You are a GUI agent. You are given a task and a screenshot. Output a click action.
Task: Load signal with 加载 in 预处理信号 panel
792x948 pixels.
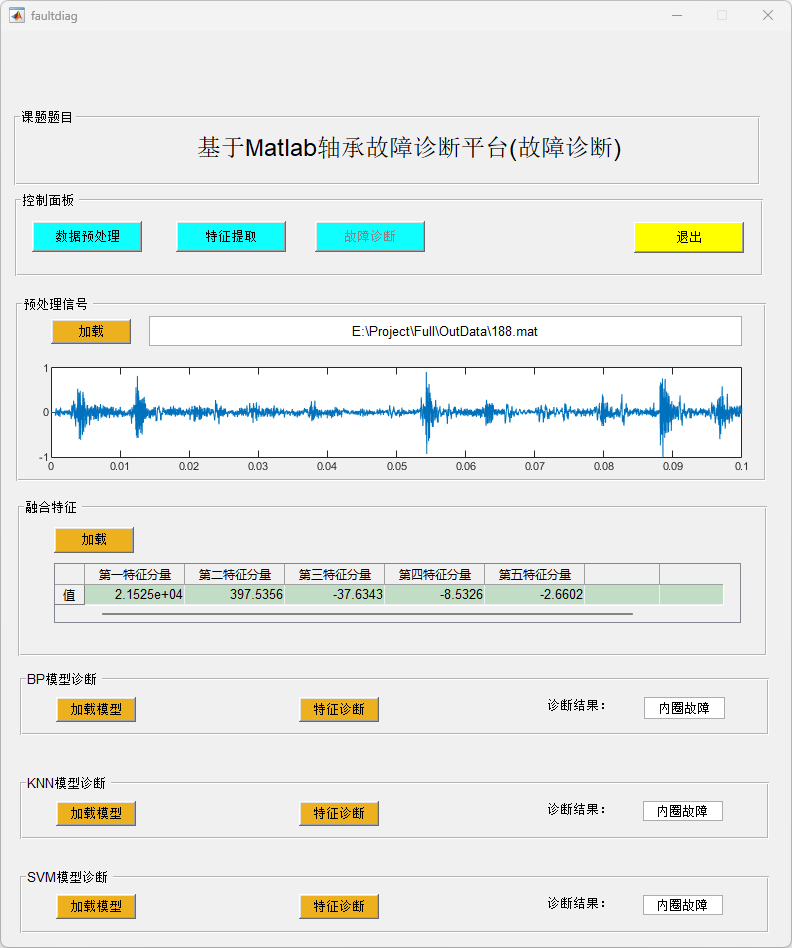[91, 331]
